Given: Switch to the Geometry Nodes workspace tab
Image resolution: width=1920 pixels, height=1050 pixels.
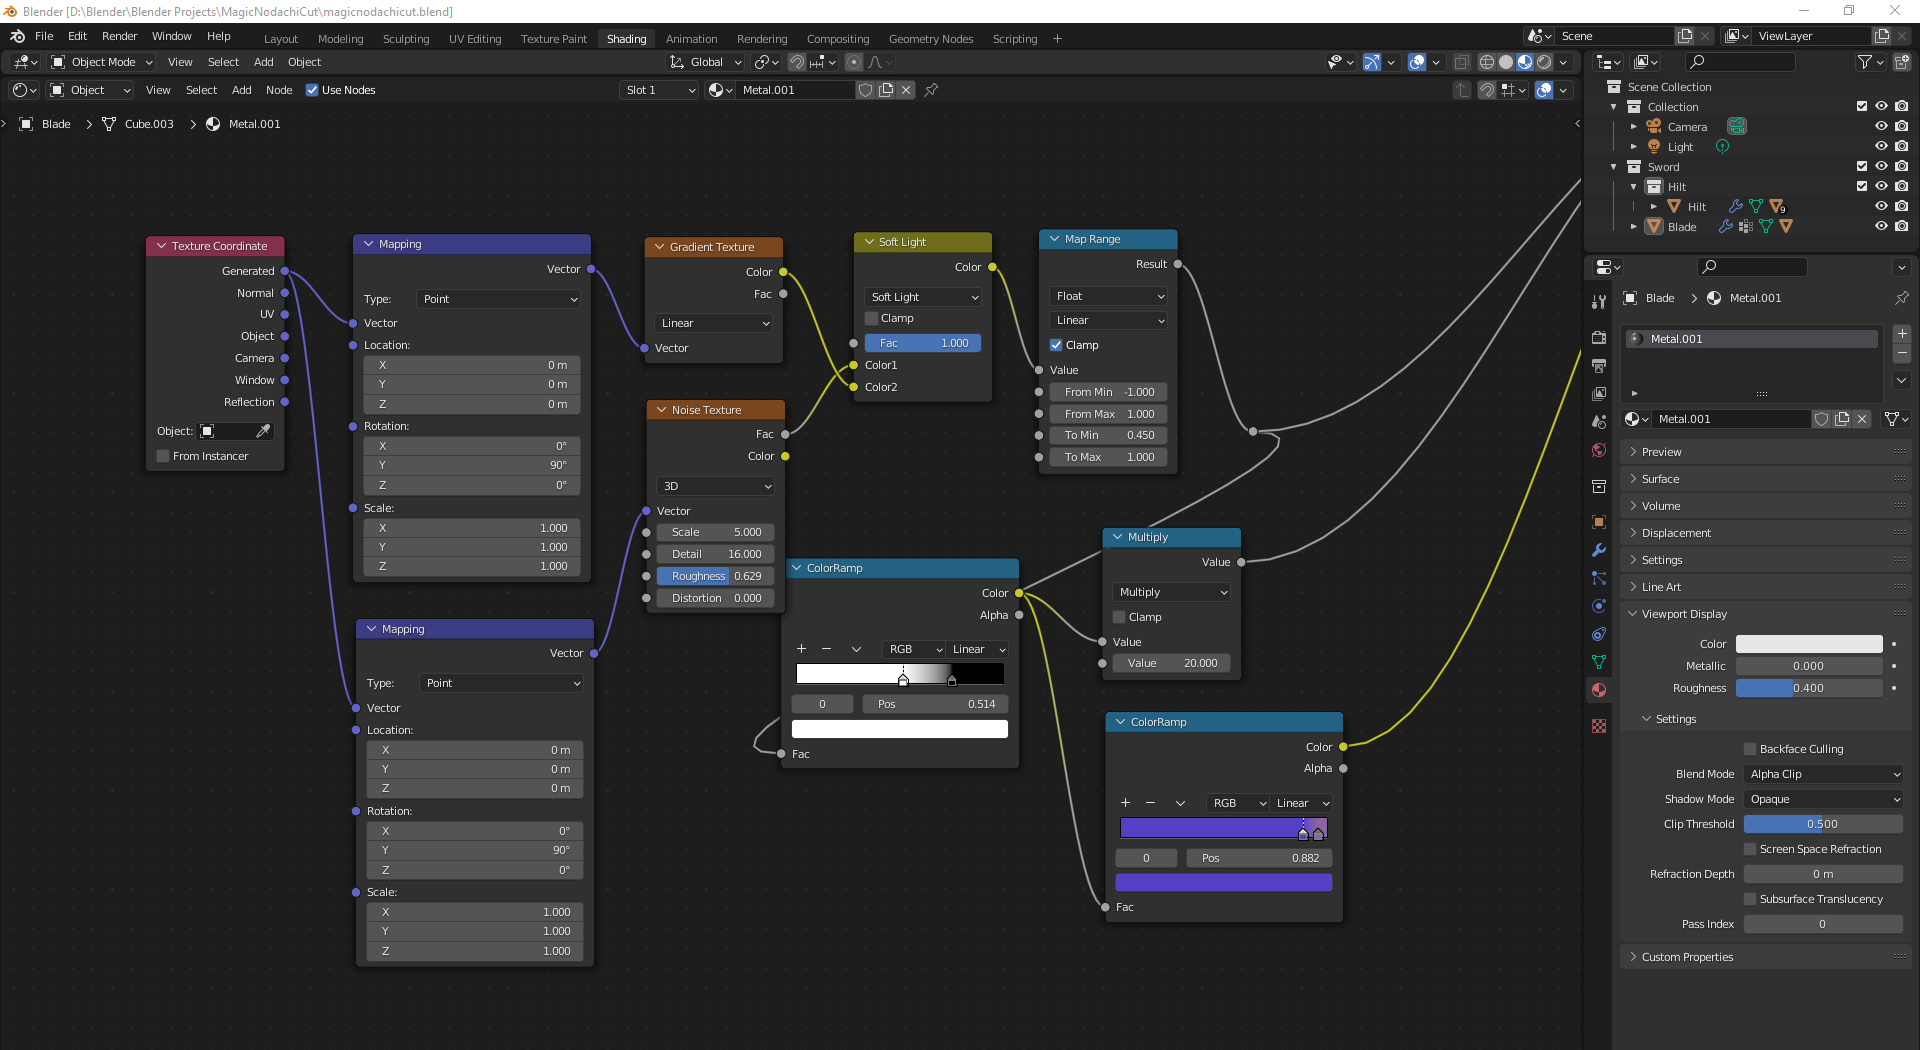Looking at the screenshot, I should 931,39.
